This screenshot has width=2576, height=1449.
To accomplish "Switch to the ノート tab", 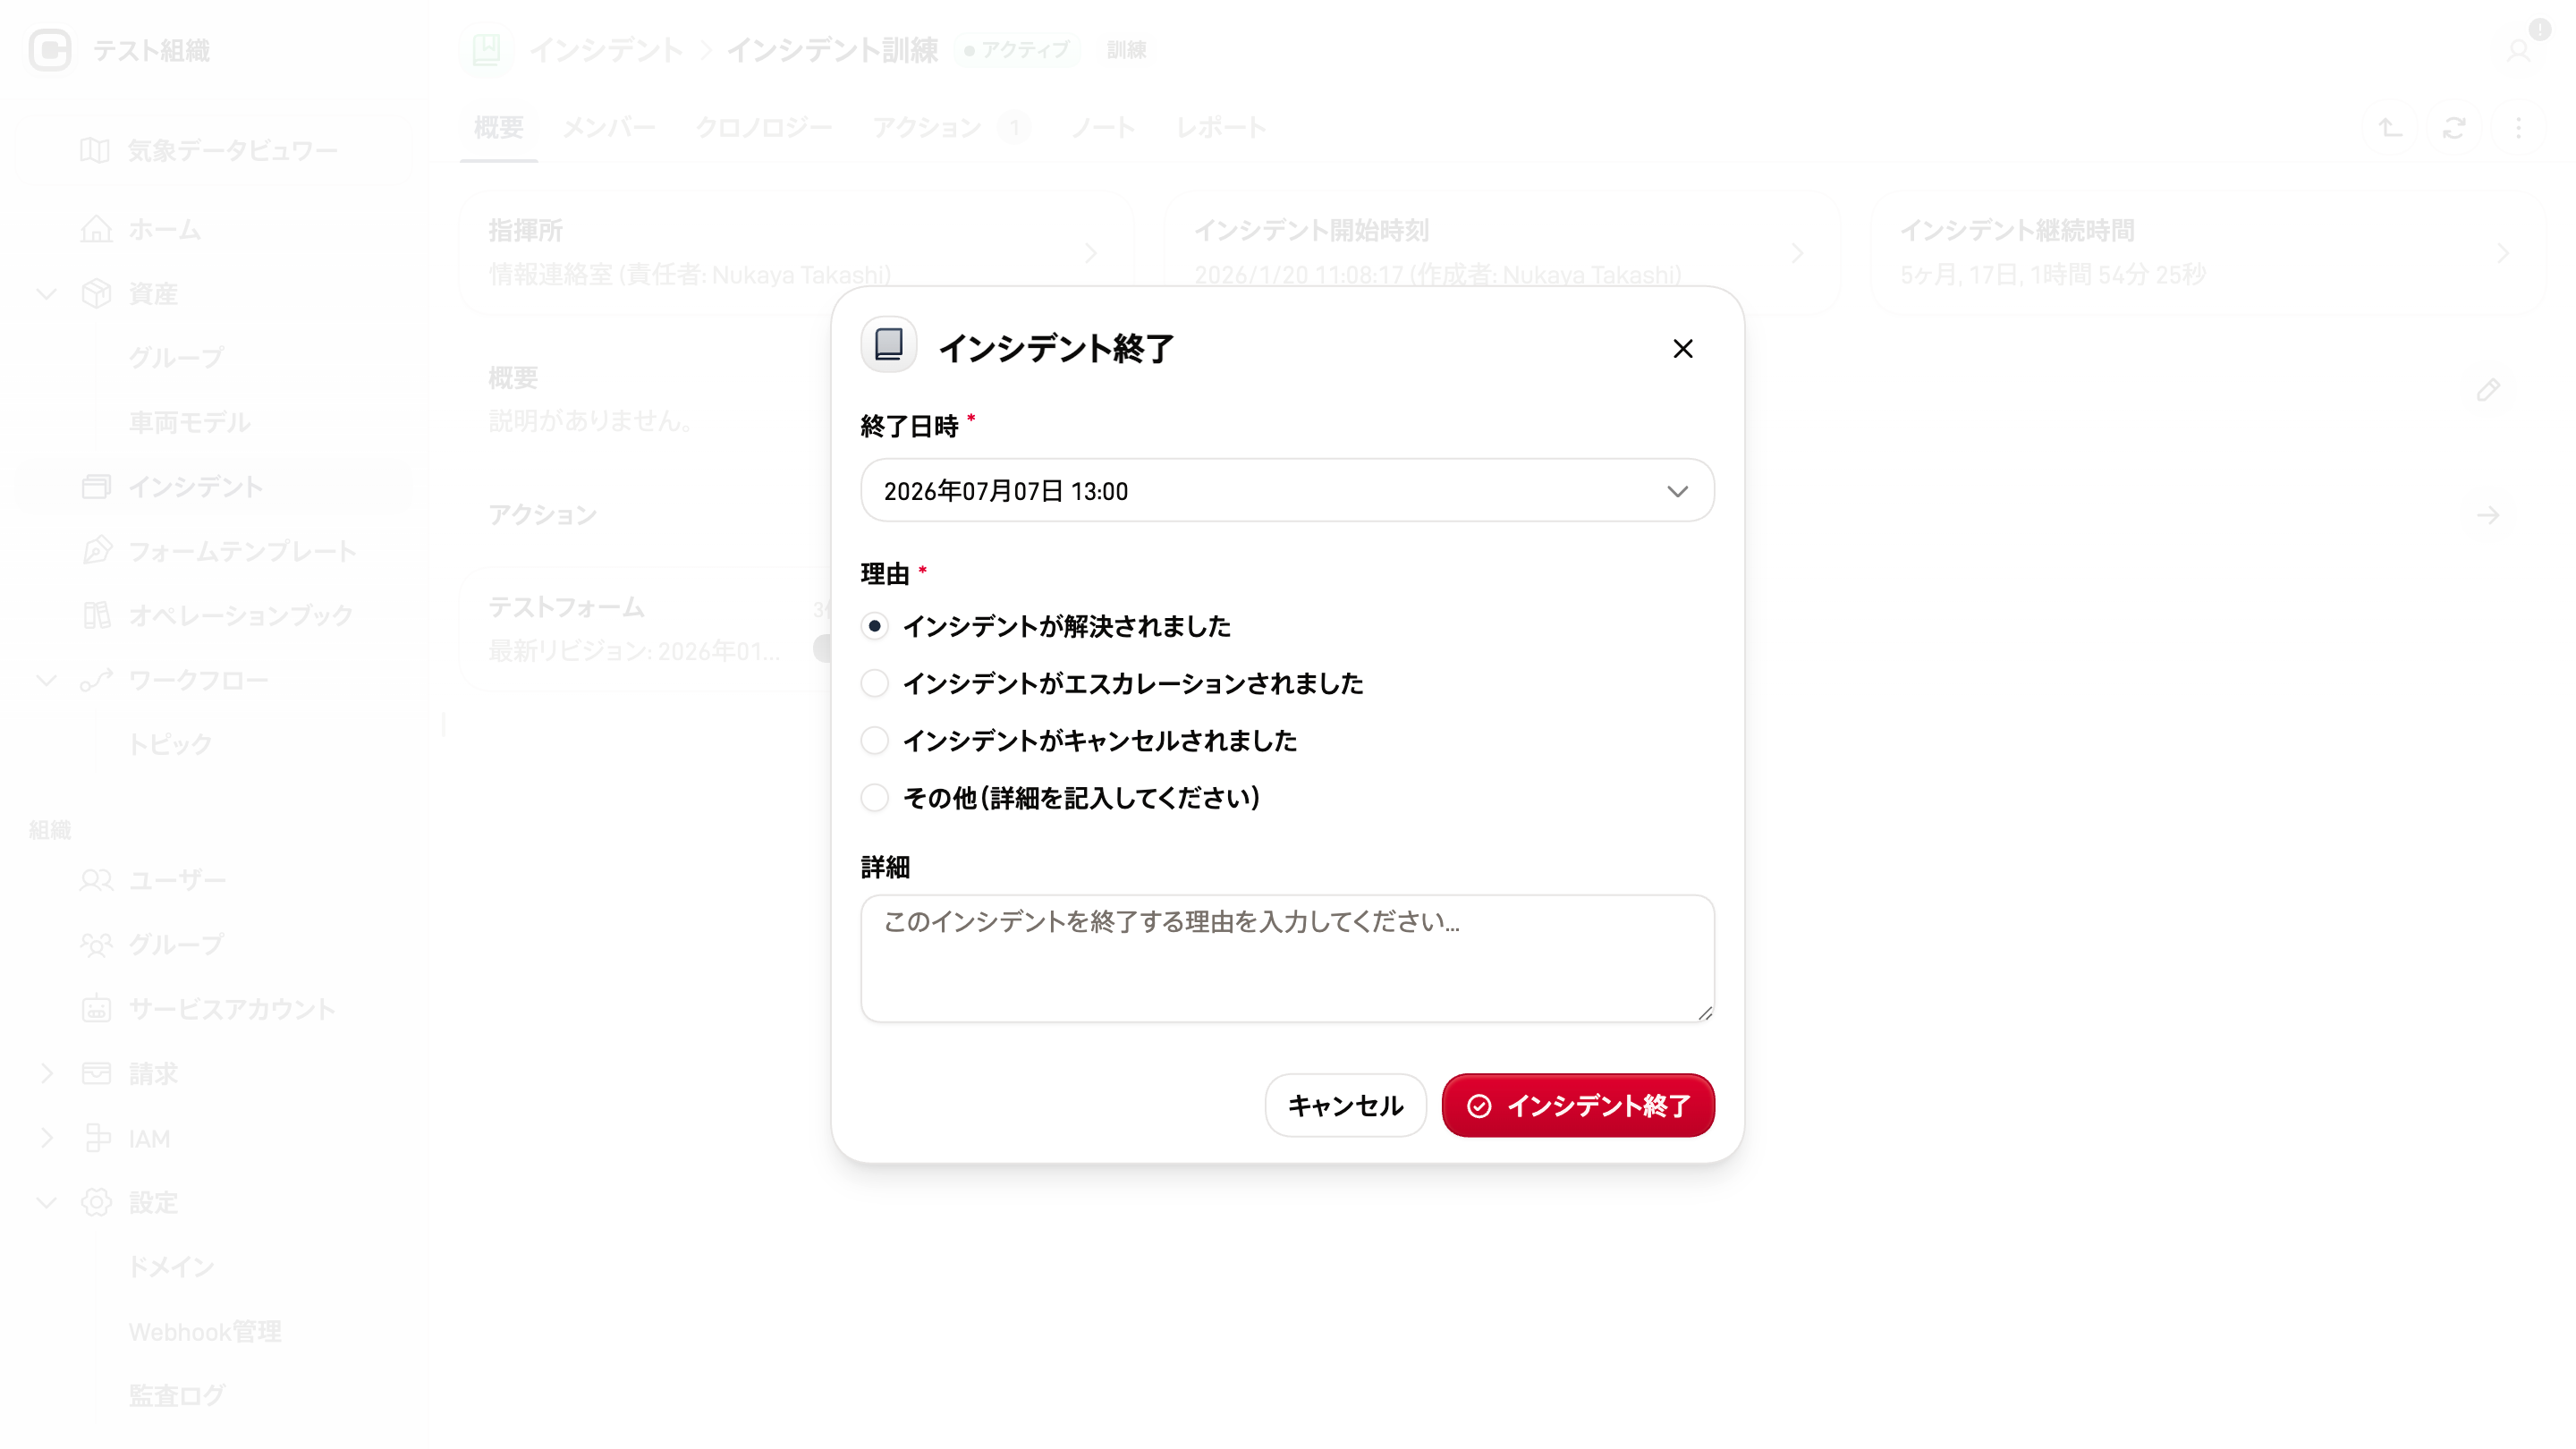I will click(x=1103, y=128).
